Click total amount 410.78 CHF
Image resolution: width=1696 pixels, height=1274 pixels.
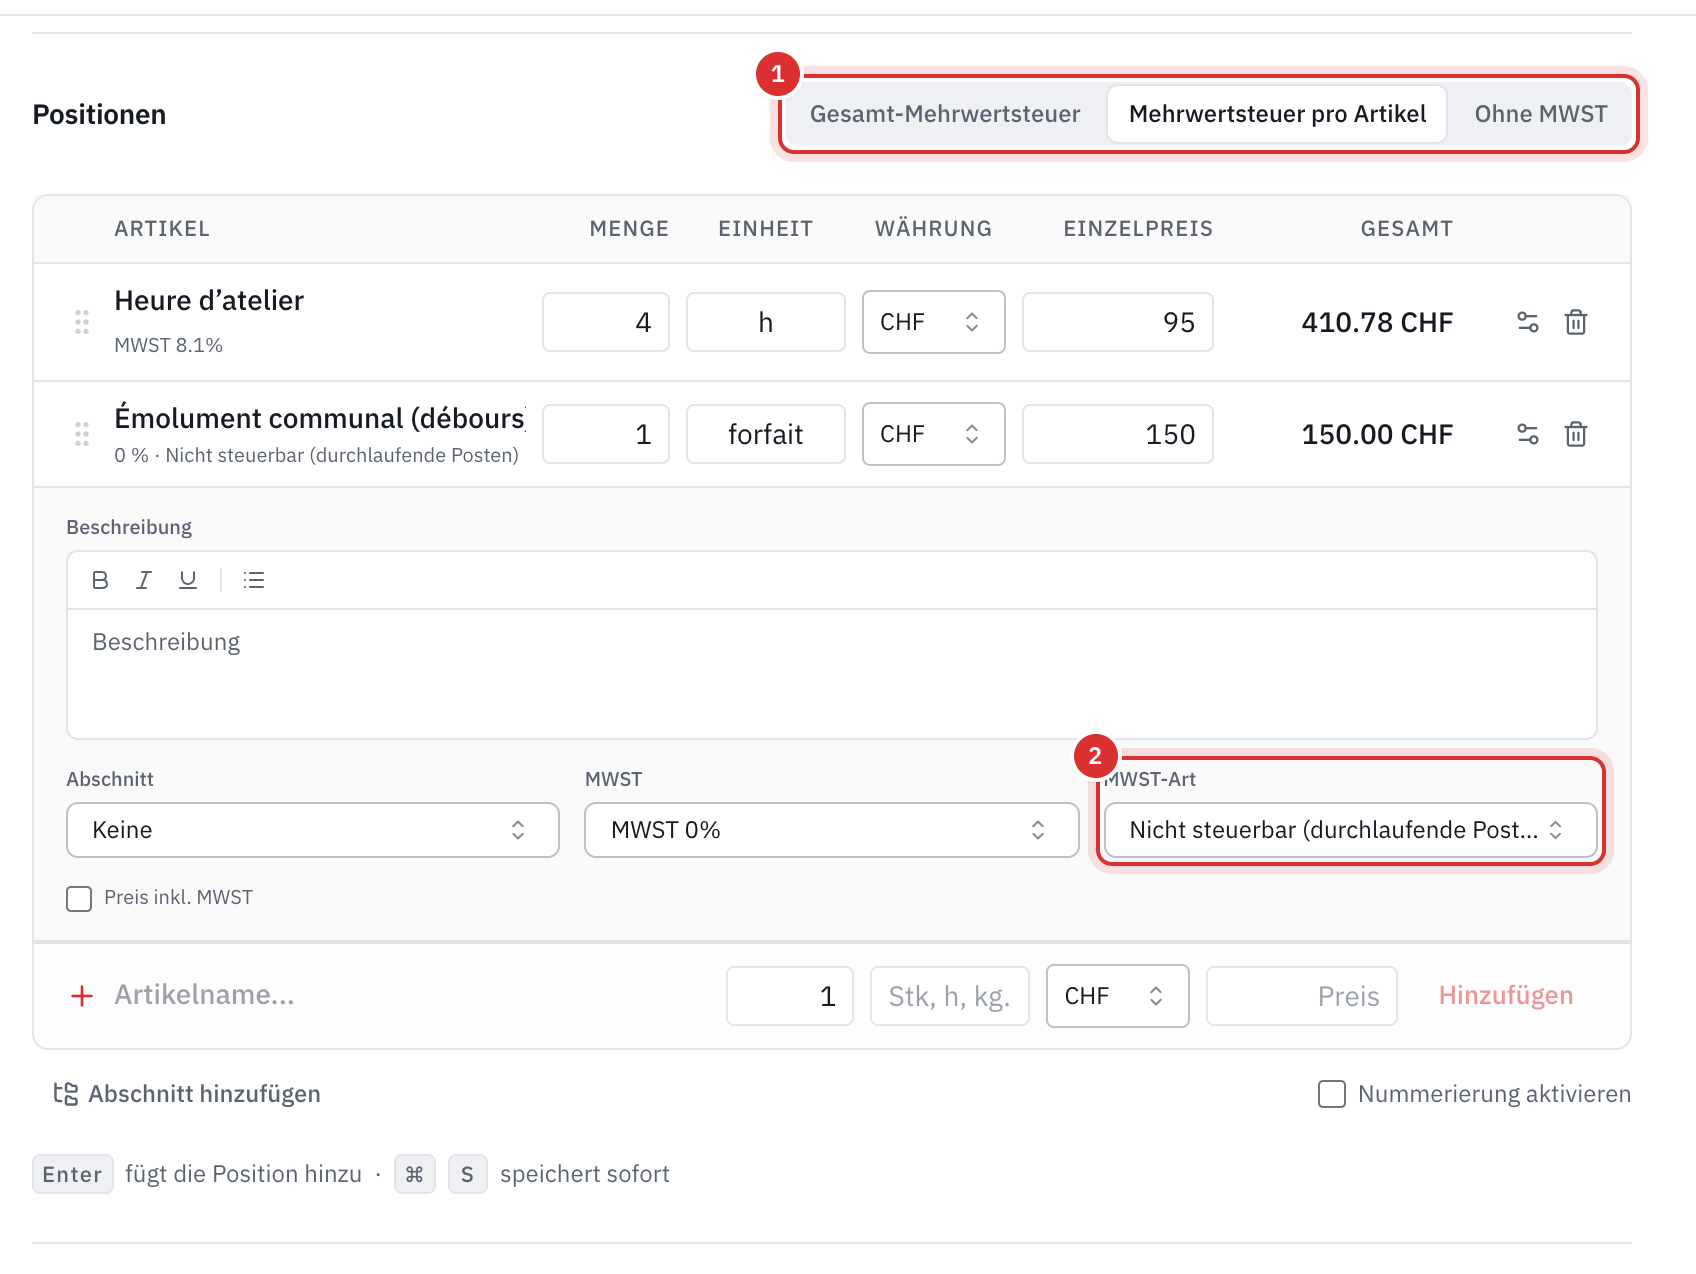click(1377, 322)
